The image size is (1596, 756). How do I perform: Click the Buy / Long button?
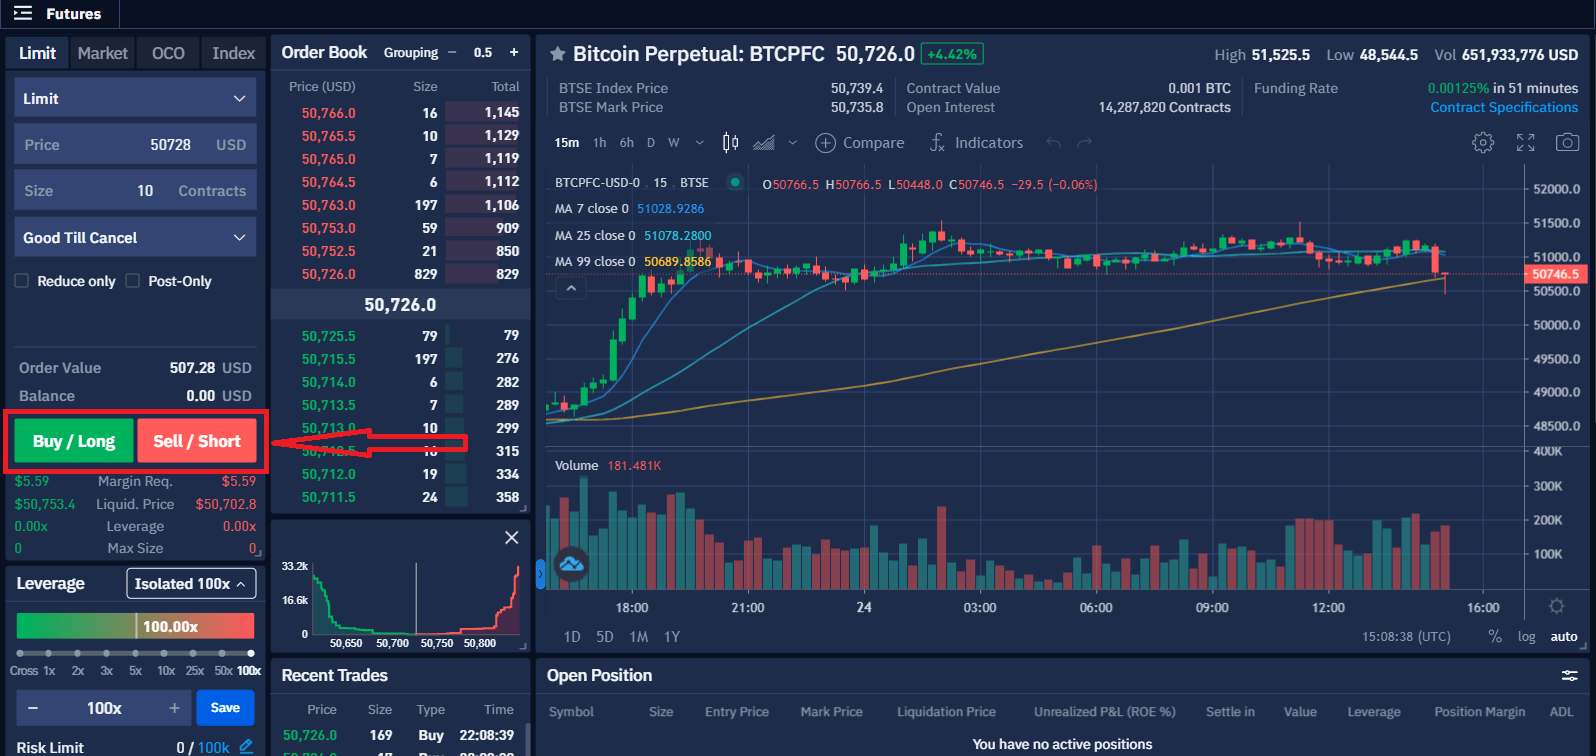point(73,441)
